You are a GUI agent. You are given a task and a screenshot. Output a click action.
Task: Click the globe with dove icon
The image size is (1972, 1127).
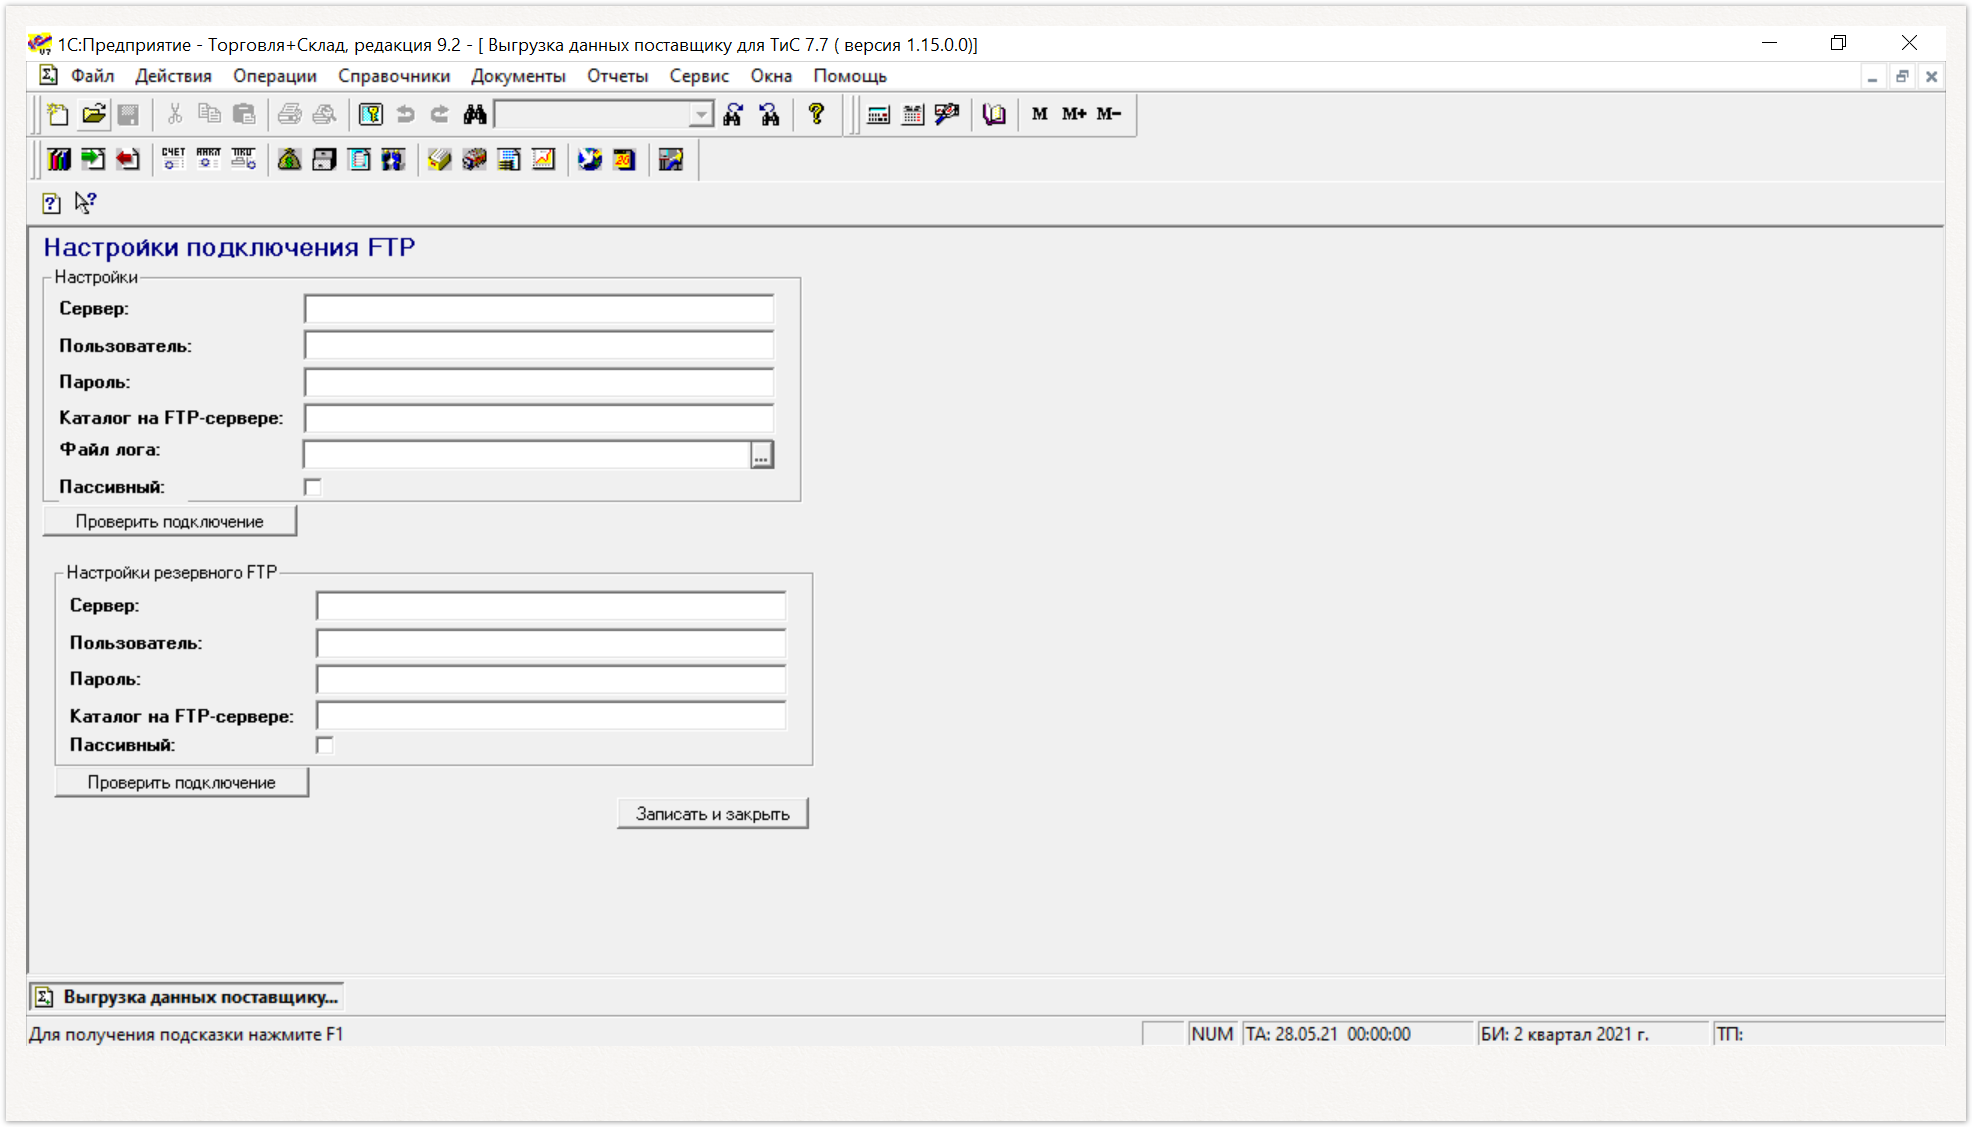click(590, 159)
